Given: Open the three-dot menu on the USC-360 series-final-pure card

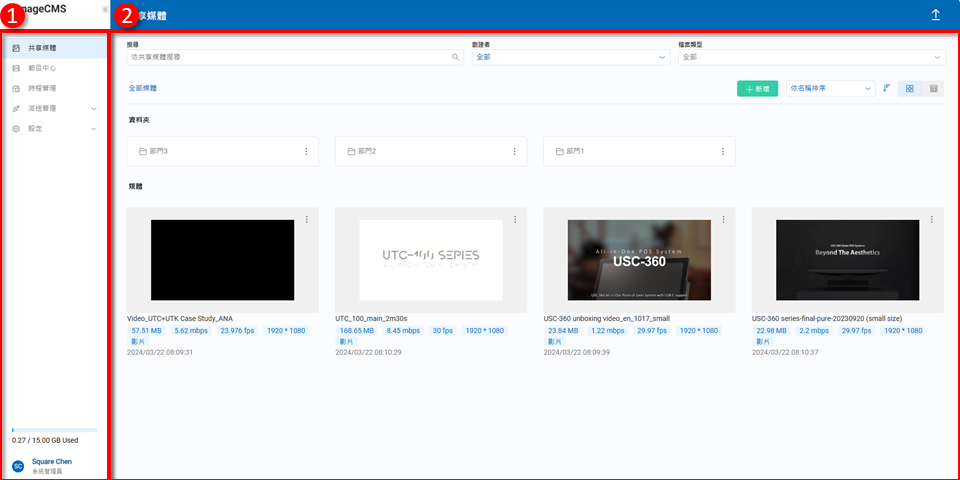Looking at the screenshot, I should click(x=931, y=219).
